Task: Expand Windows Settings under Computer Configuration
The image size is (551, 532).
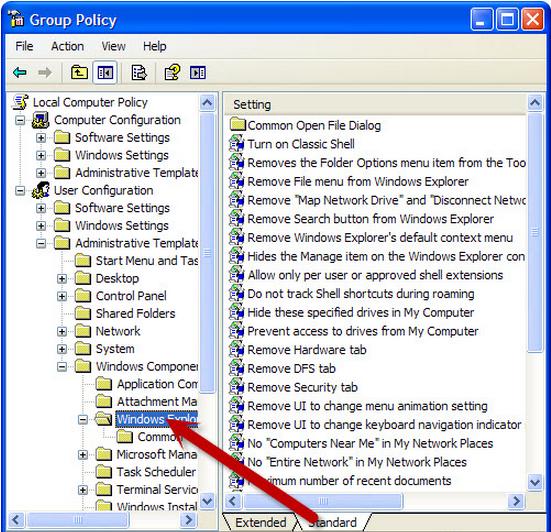Action: pos(41,155)
